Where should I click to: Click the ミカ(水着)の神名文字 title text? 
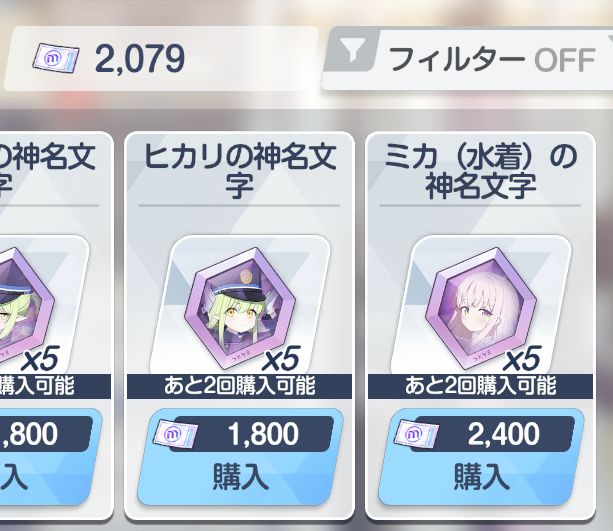pyautogui.click(x=481, y=171)
